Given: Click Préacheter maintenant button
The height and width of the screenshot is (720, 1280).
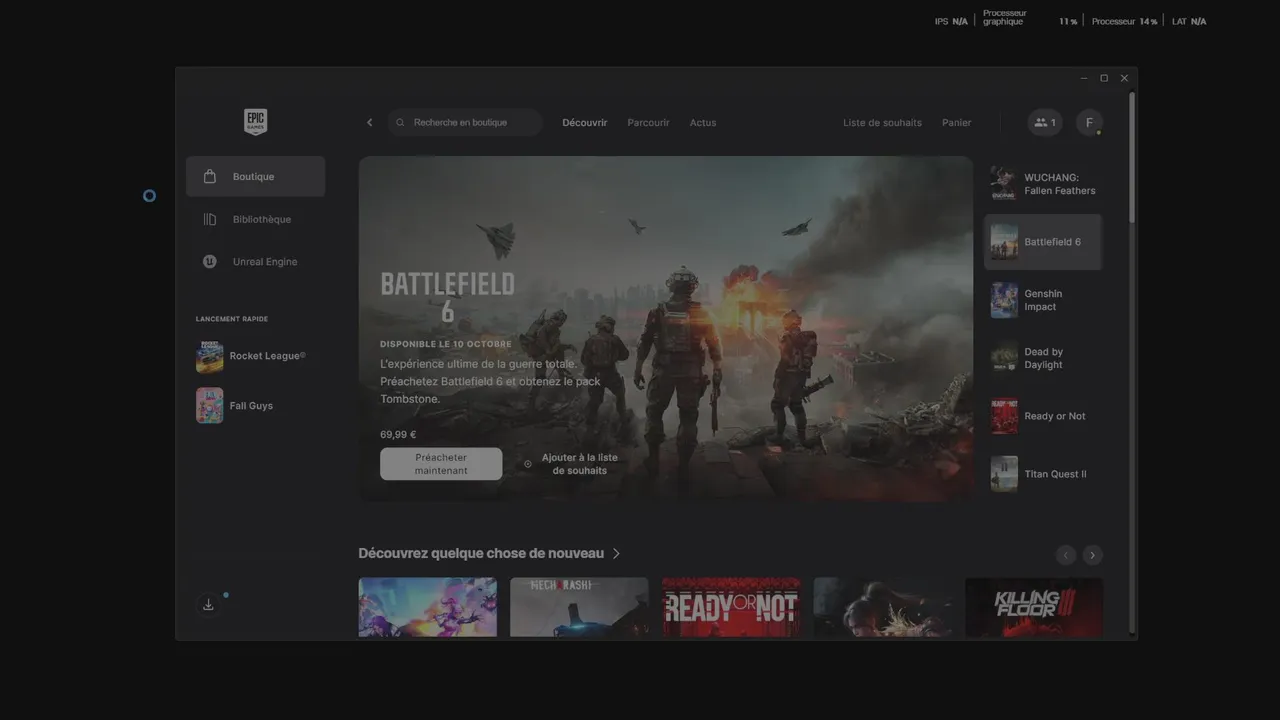Looking at the screenshot, I should pos(441,464).
